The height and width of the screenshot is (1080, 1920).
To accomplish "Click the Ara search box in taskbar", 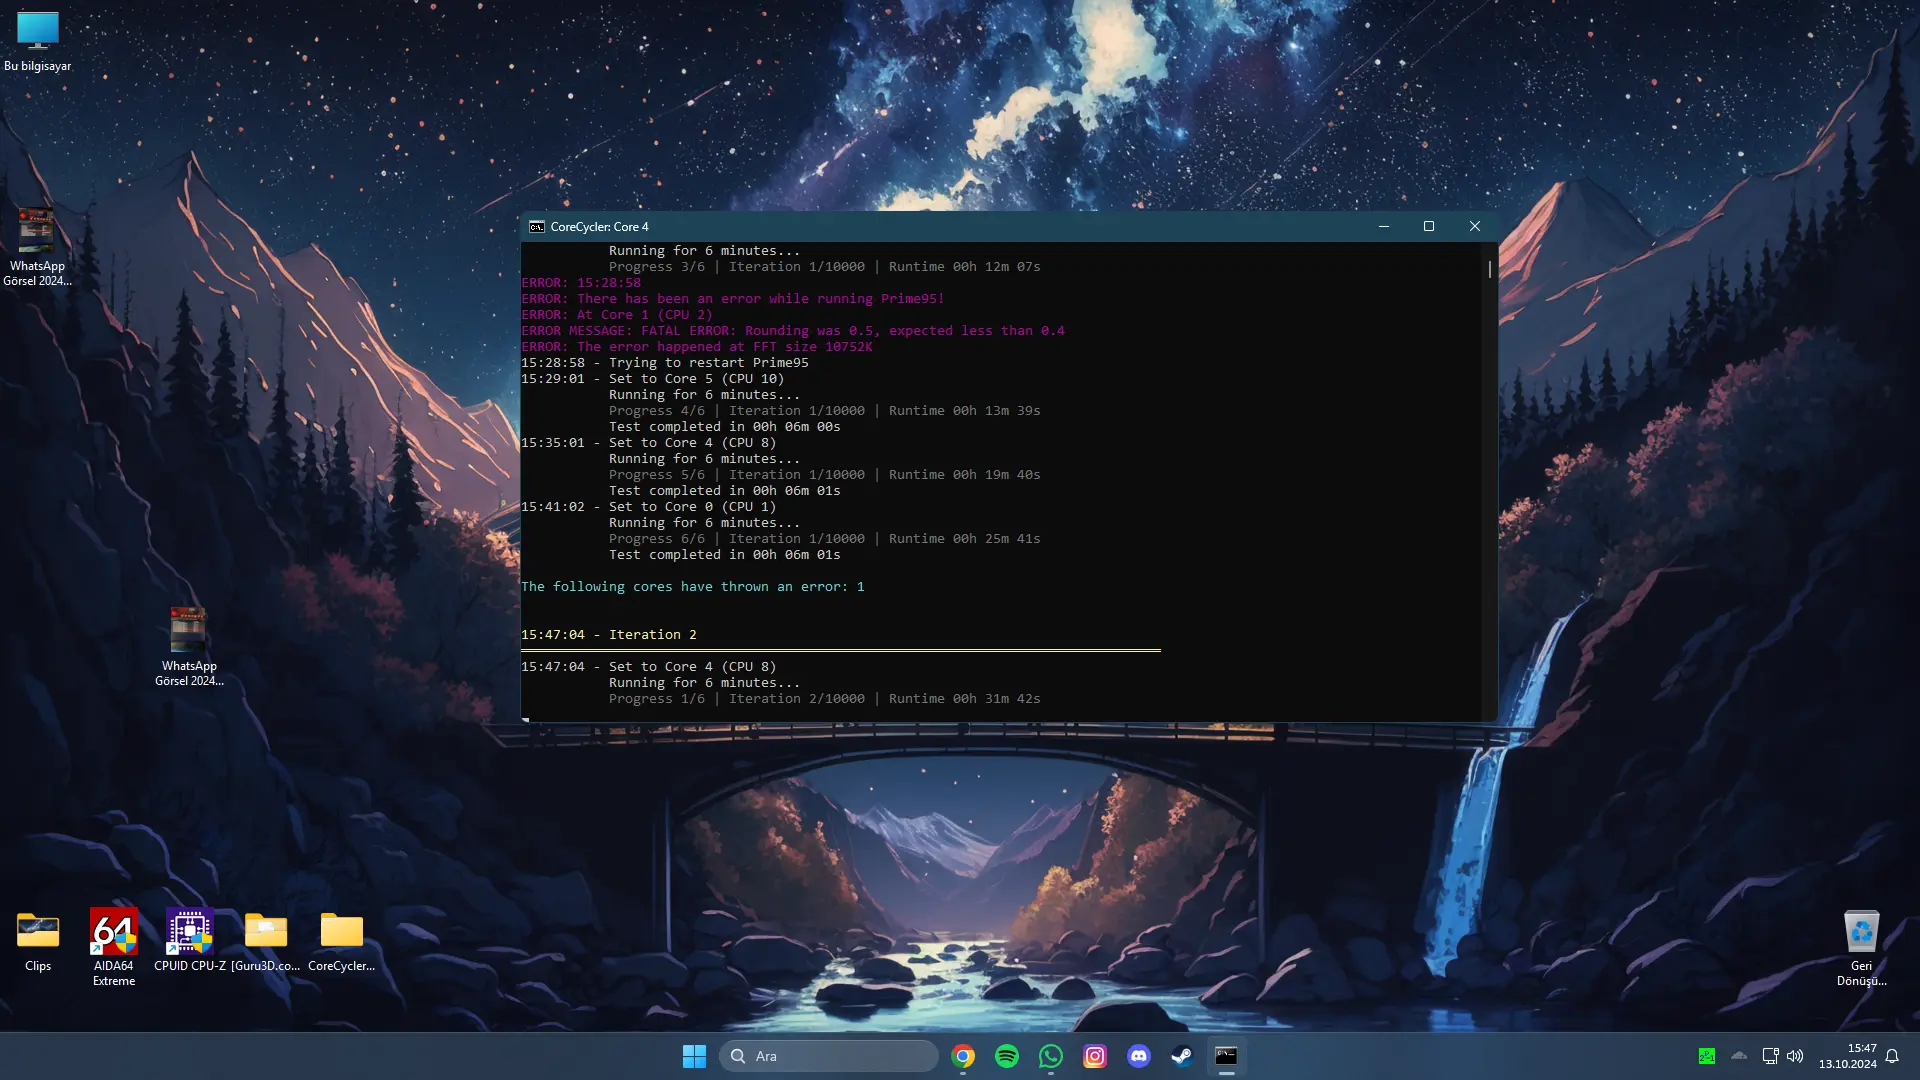I will coord(829,1056).
